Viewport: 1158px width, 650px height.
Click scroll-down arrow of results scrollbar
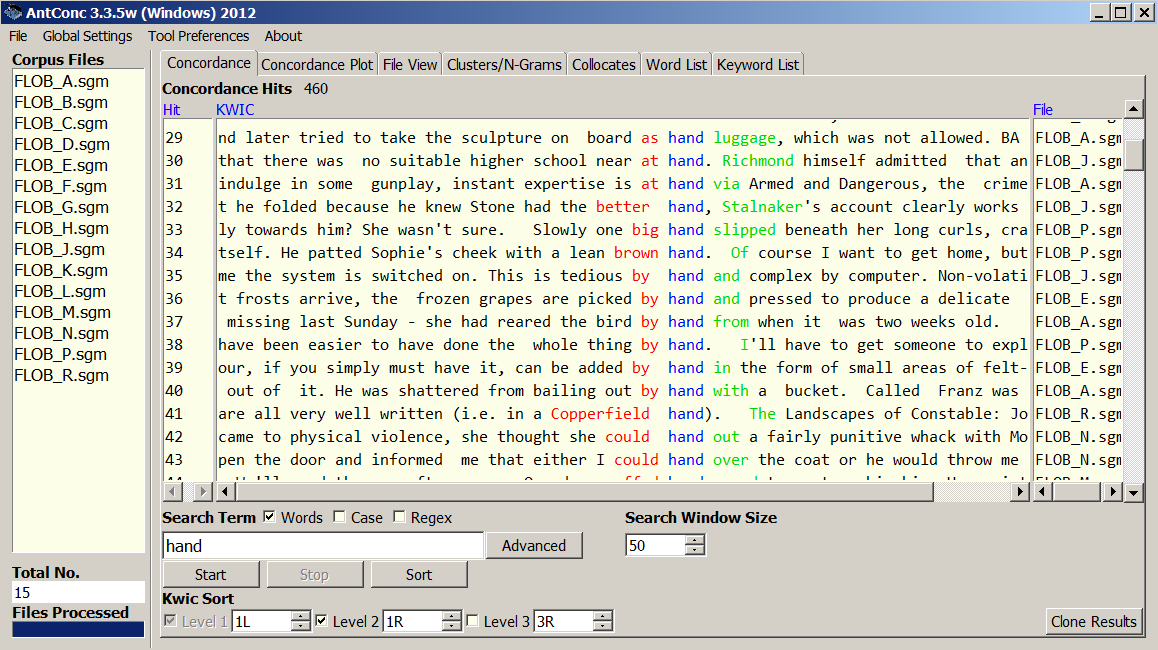pos(1133,492)
